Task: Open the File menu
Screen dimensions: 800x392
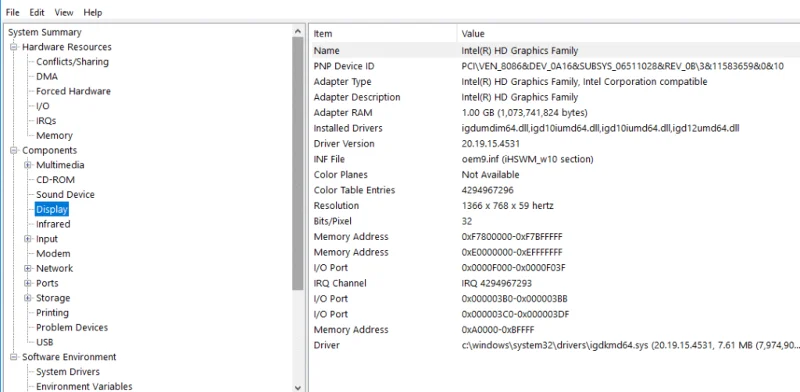Action: pyautogui.click(x=13, y=12)
